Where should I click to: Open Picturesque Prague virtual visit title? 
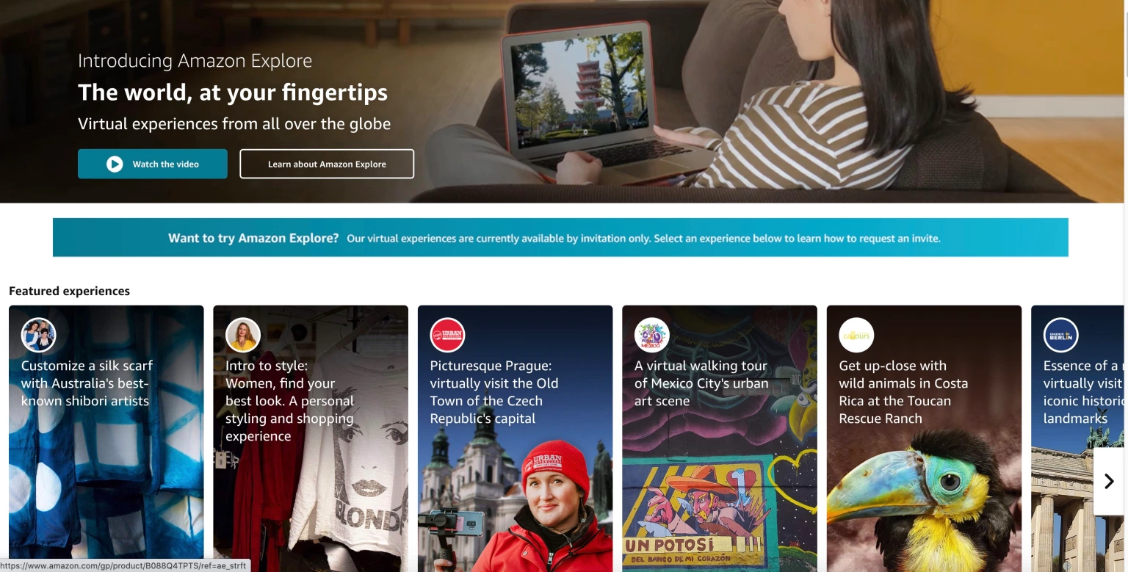click(x=494, y=392)
